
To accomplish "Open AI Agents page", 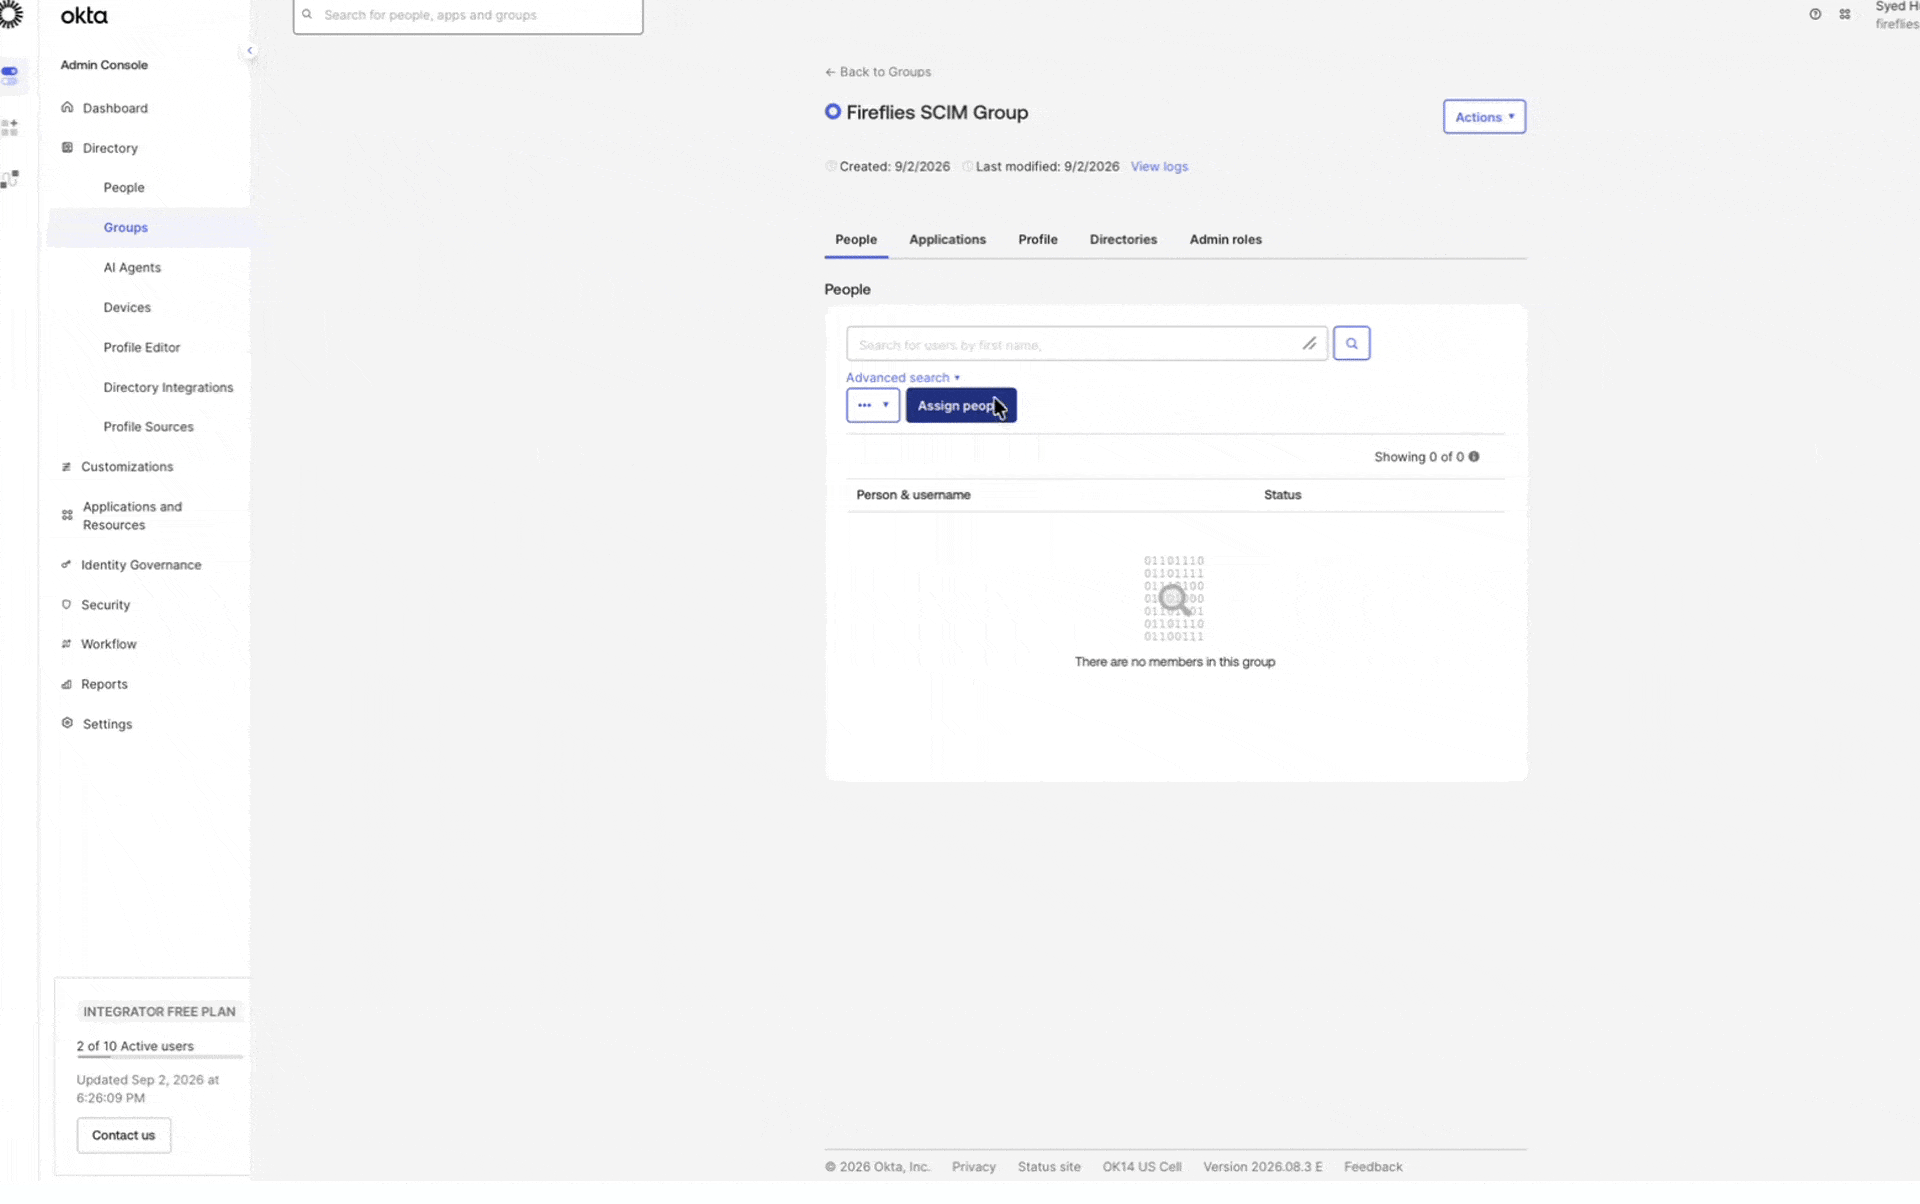I will coord(132,268).
